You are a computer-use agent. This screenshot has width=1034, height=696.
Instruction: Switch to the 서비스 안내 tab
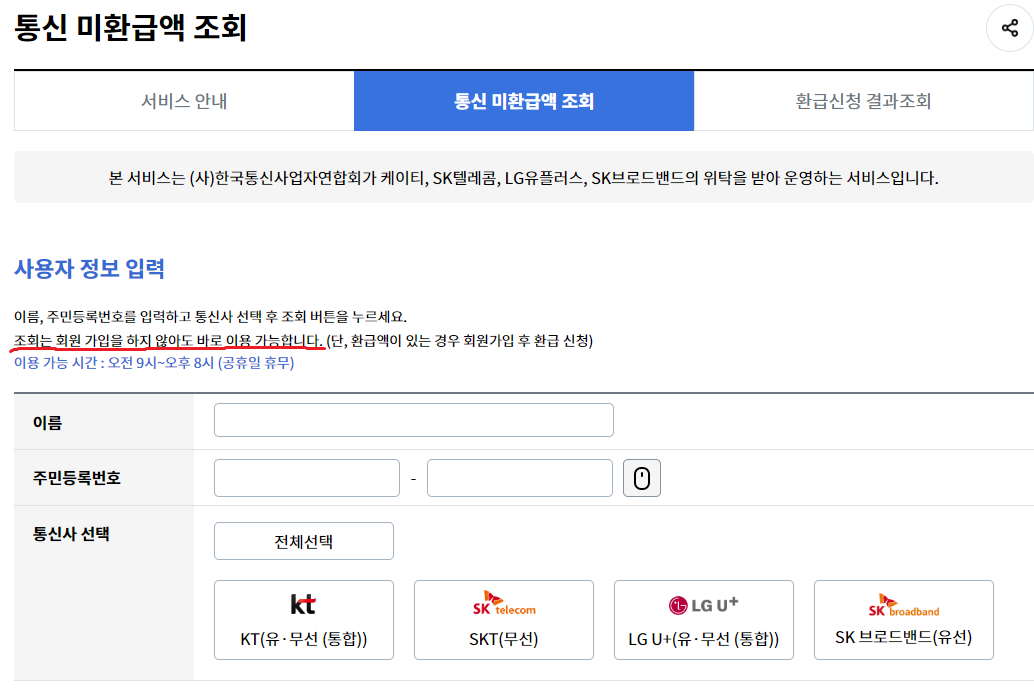183,101
